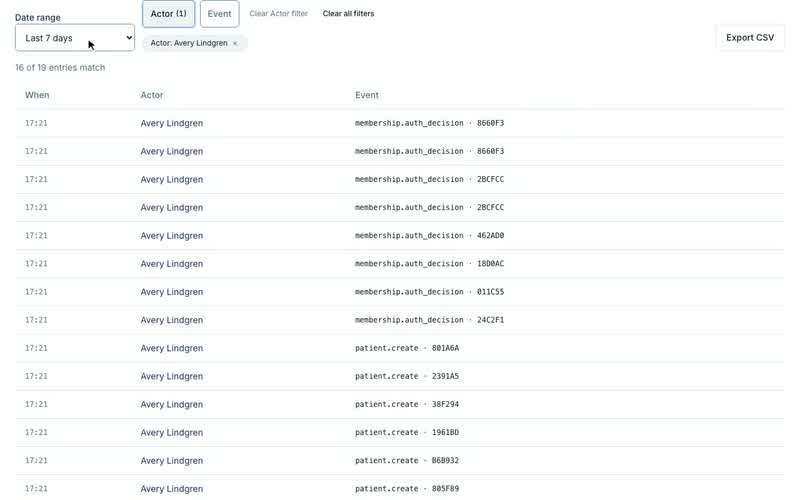Open the Actor (1) filter menu
This screenshot has width=800, height=500.
pos(168,14)
